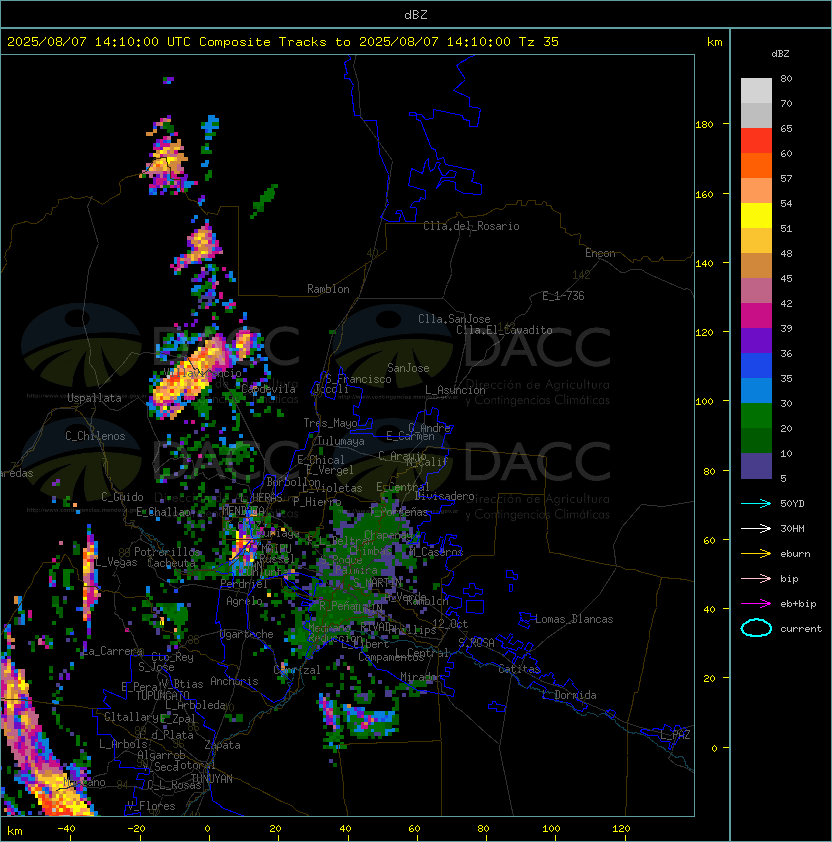Select the green 20-30 dBZ swatch
The image size is (832, 842).
[756, 416]
